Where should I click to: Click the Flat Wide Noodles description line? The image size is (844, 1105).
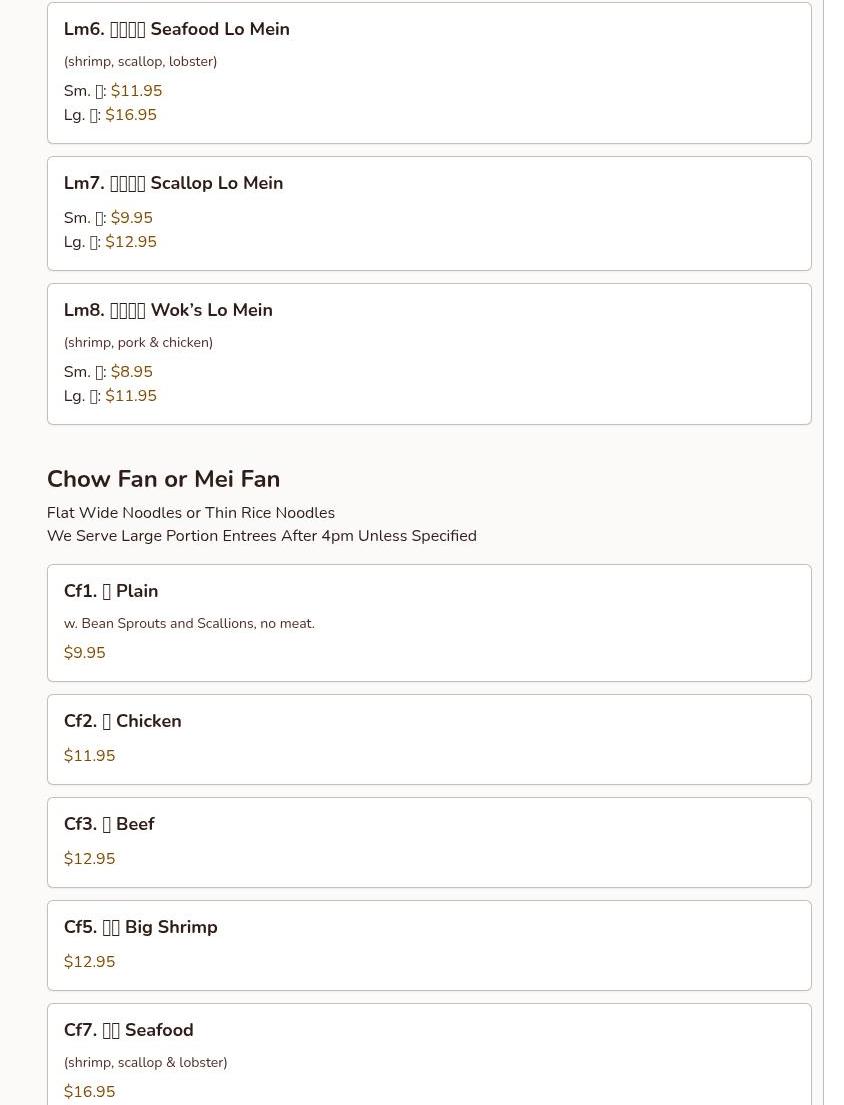tap(191, 513)
